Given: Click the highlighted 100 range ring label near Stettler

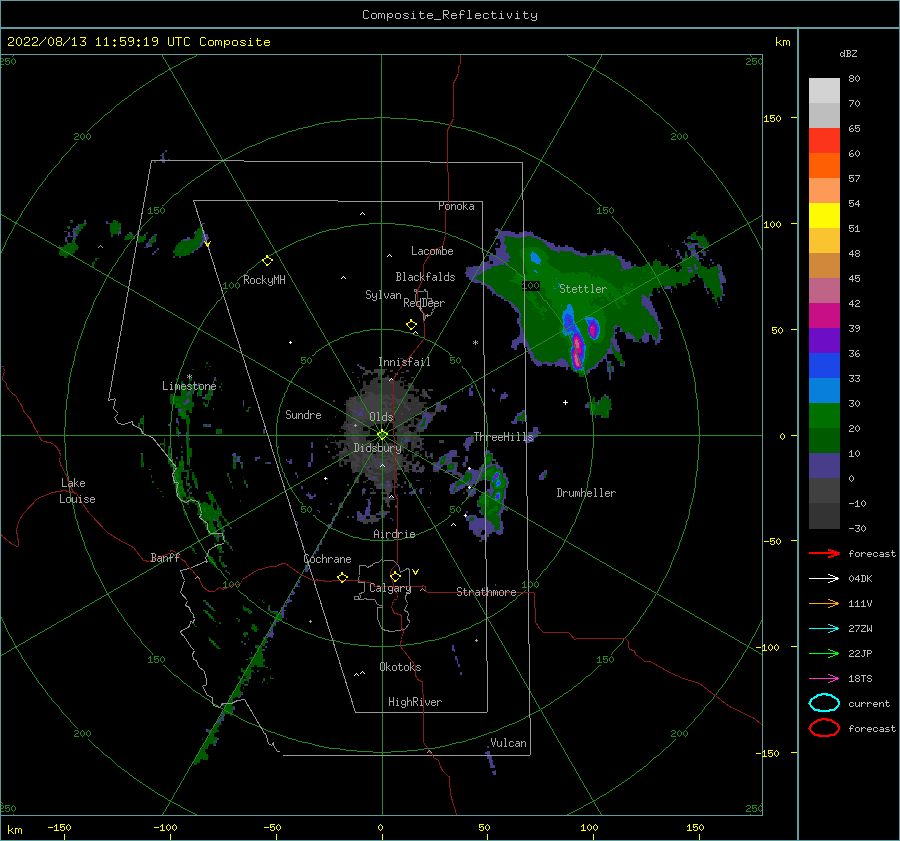Looking at the screenshot, I should pyautogui.click(x=531, y=285).
